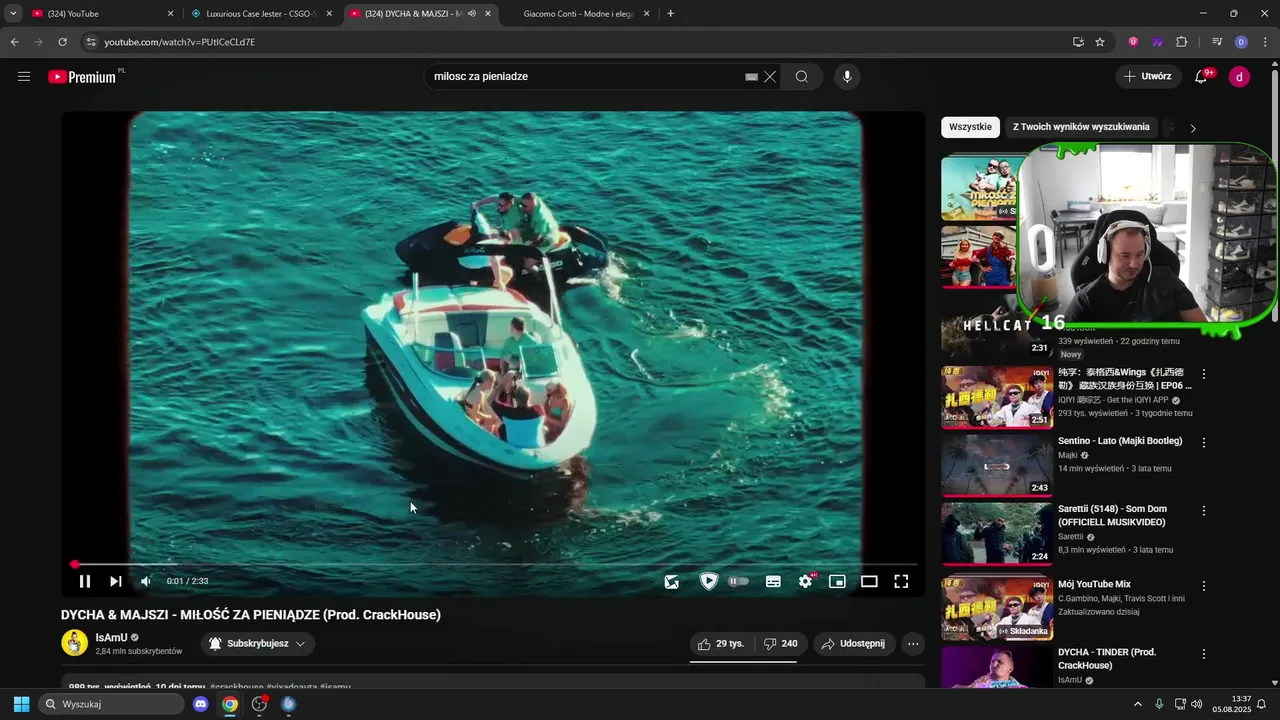
Task: Select 'Z Twoich wyników wyszukiwania' chip
Action: [1081, 127]
